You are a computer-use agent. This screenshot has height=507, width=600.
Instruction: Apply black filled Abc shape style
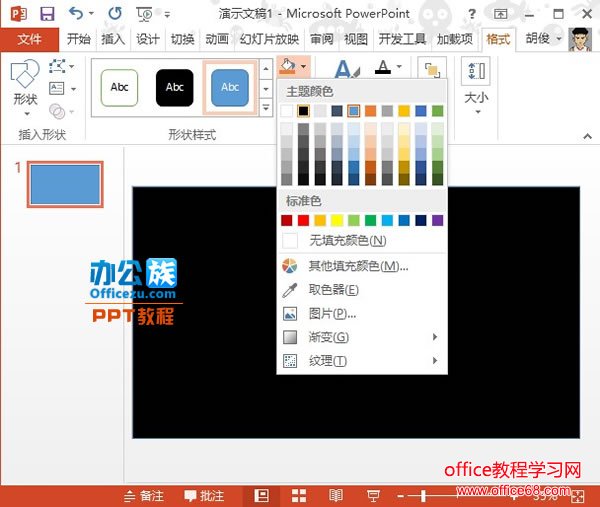pos(174,88)
